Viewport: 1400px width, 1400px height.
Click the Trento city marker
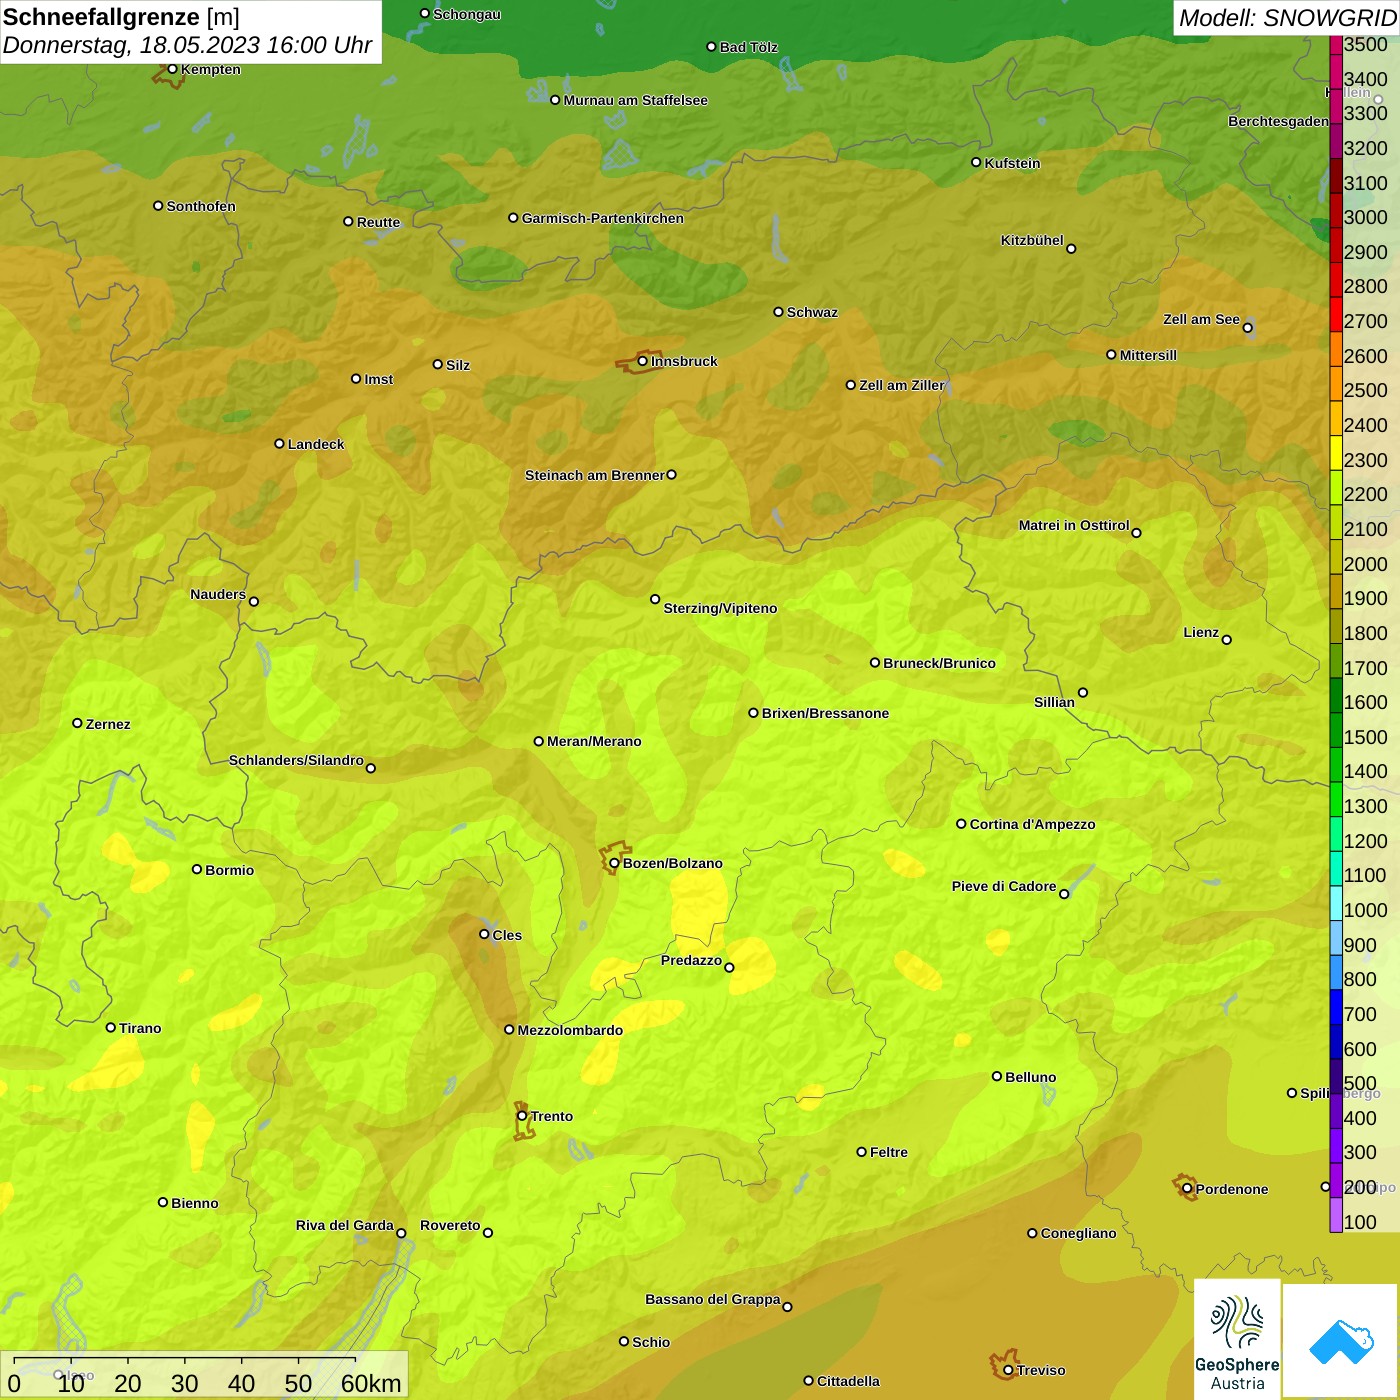coord(522,1116)
